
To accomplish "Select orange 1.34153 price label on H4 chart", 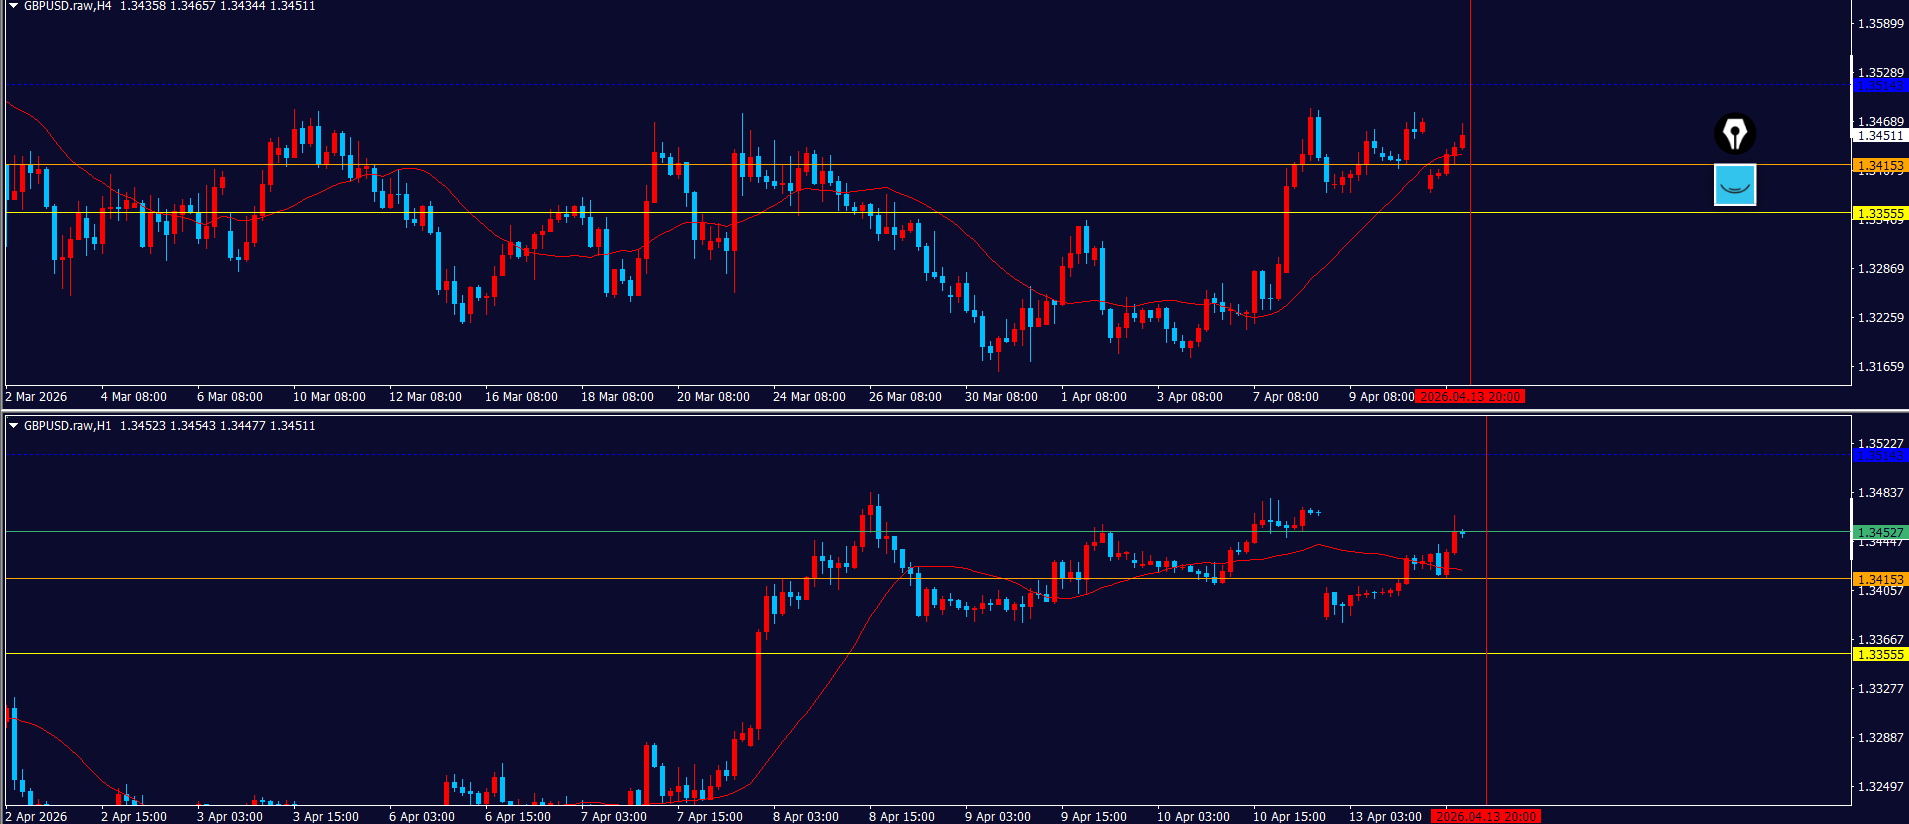I will point(1880,165).
